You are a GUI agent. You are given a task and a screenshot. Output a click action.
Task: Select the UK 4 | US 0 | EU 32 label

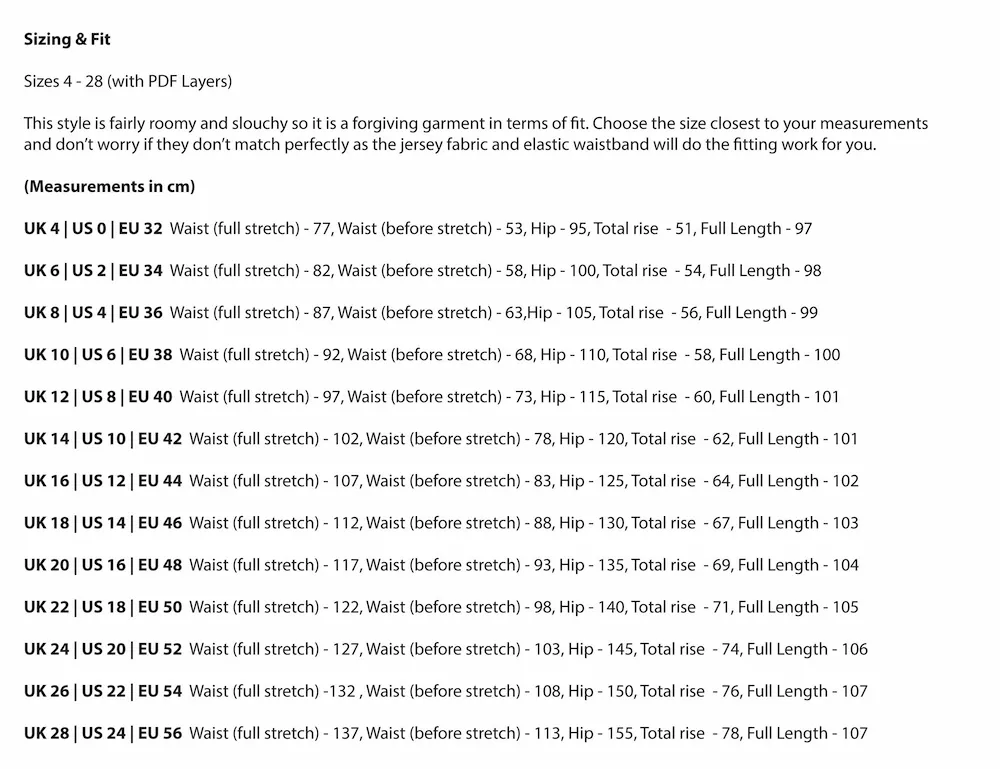coord(93,229)
